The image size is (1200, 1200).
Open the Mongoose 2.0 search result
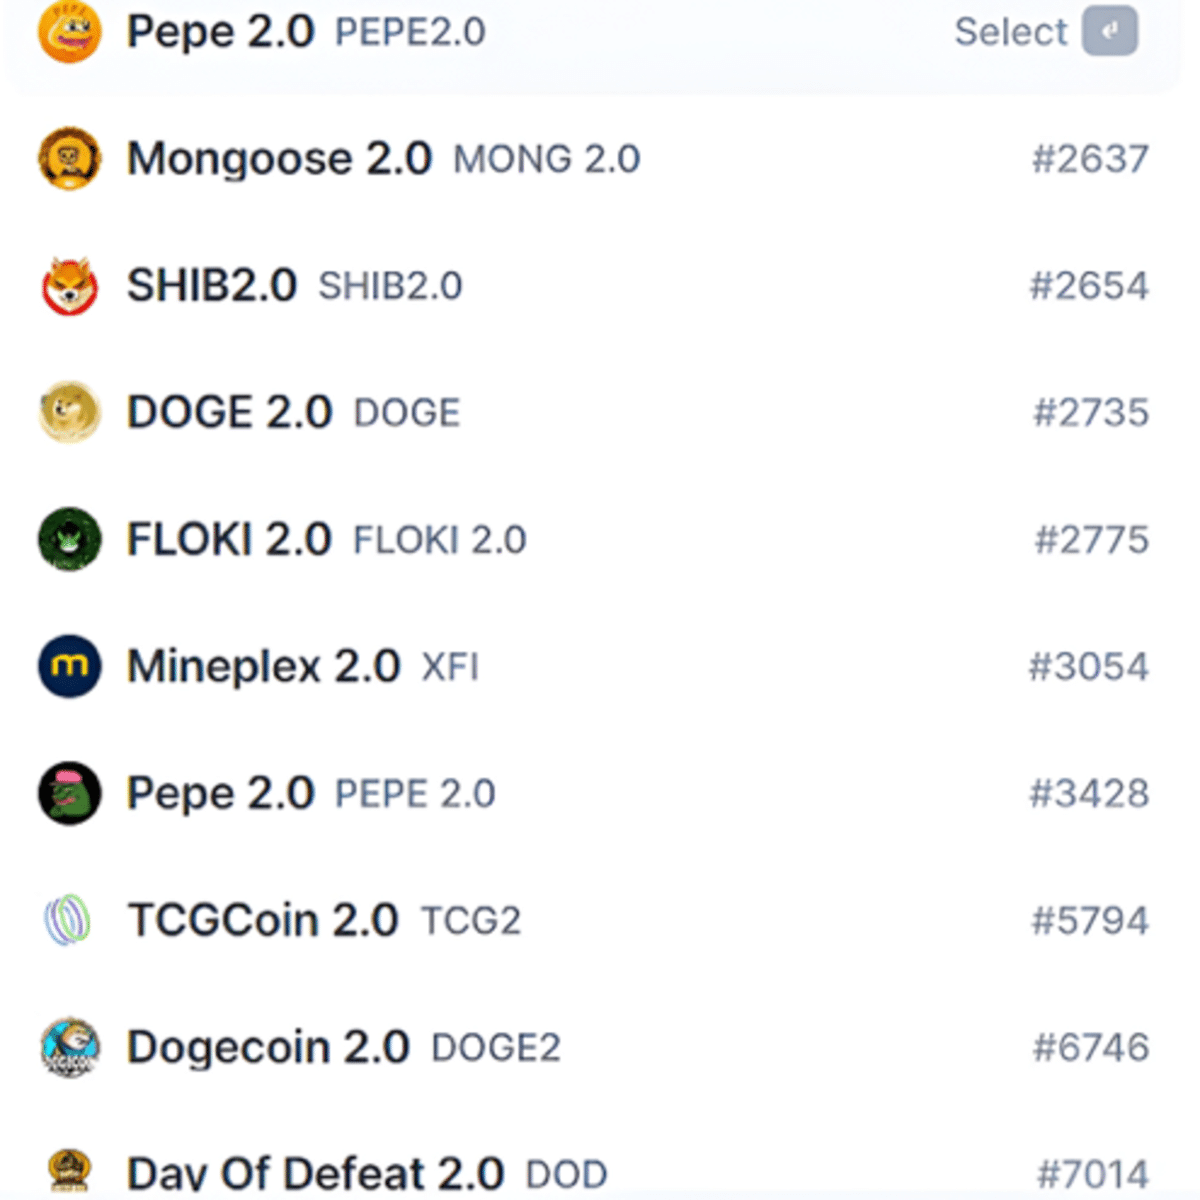pos(279,159)
